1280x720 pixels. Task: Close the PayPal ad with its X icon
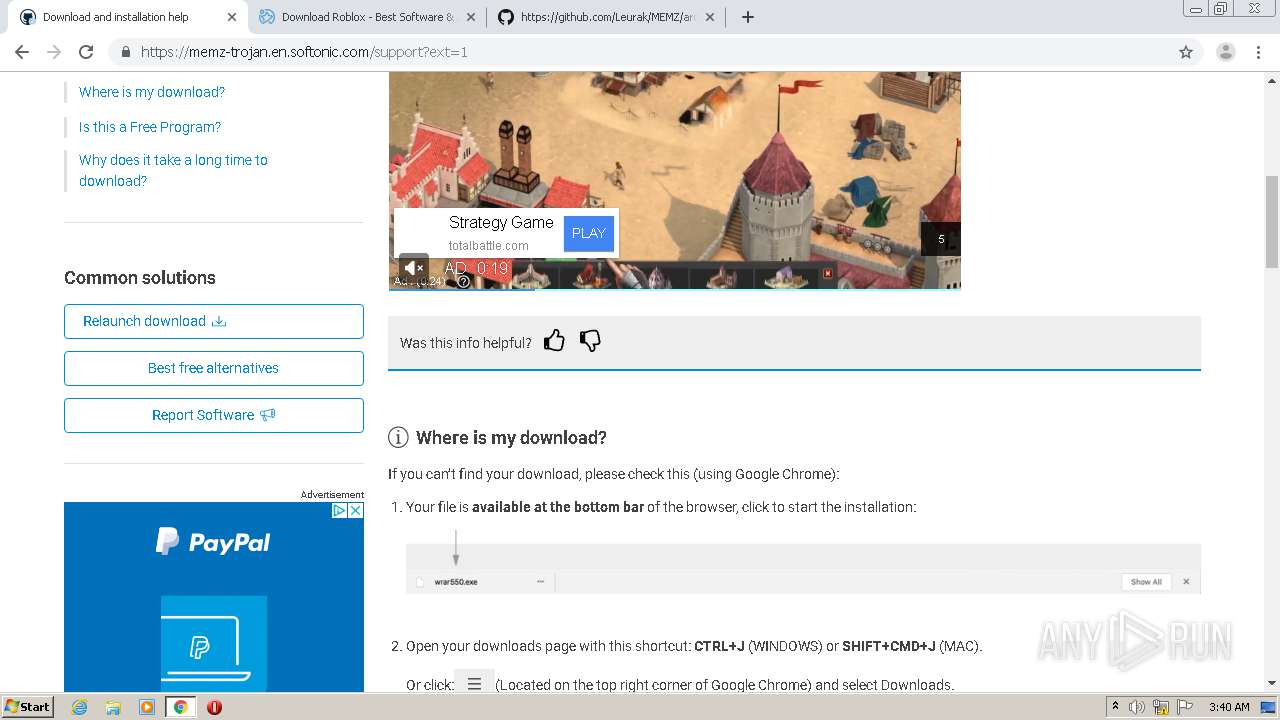(x=356, y=510)
